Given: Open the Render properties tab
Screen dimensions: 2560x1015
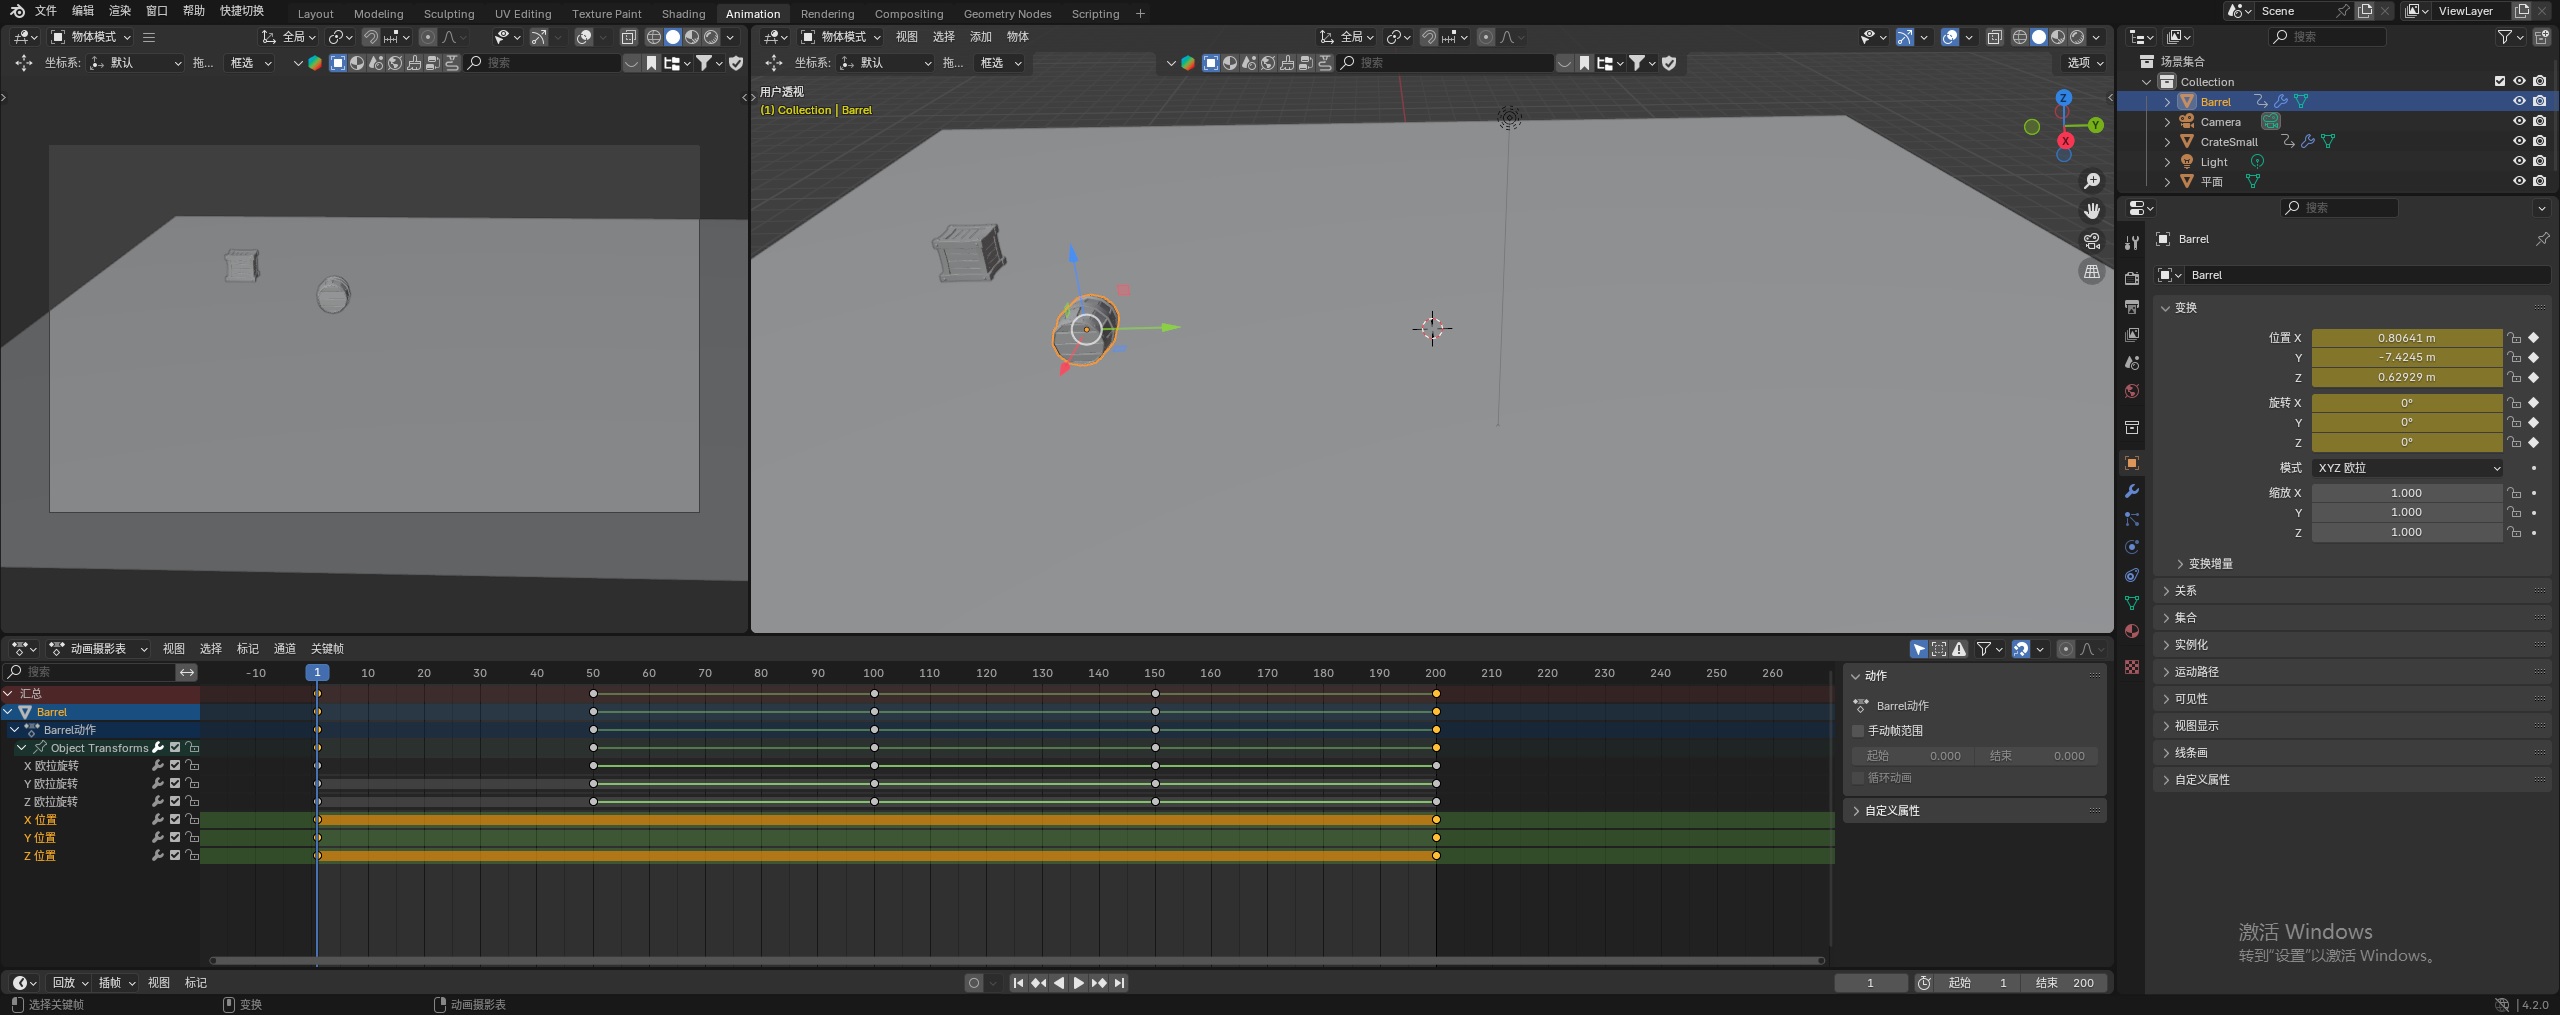Looking at the screenshot, I should [2132, 279].
